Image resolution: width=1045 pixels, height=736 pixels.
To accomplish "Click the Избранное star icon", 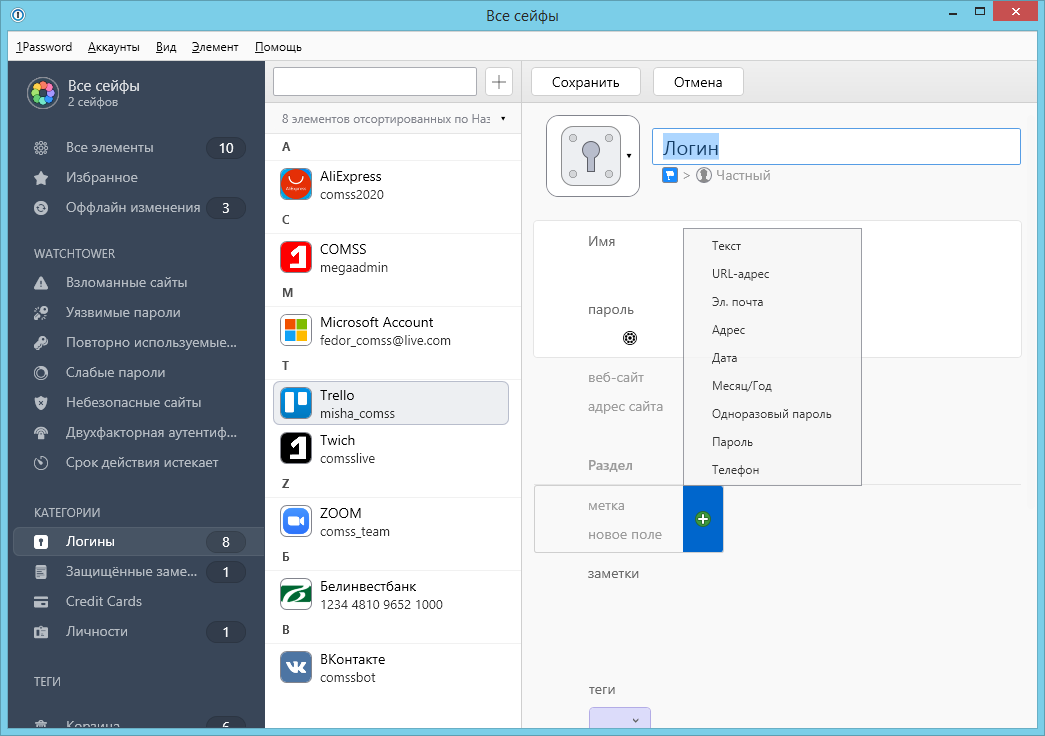I will coord(41,178).
